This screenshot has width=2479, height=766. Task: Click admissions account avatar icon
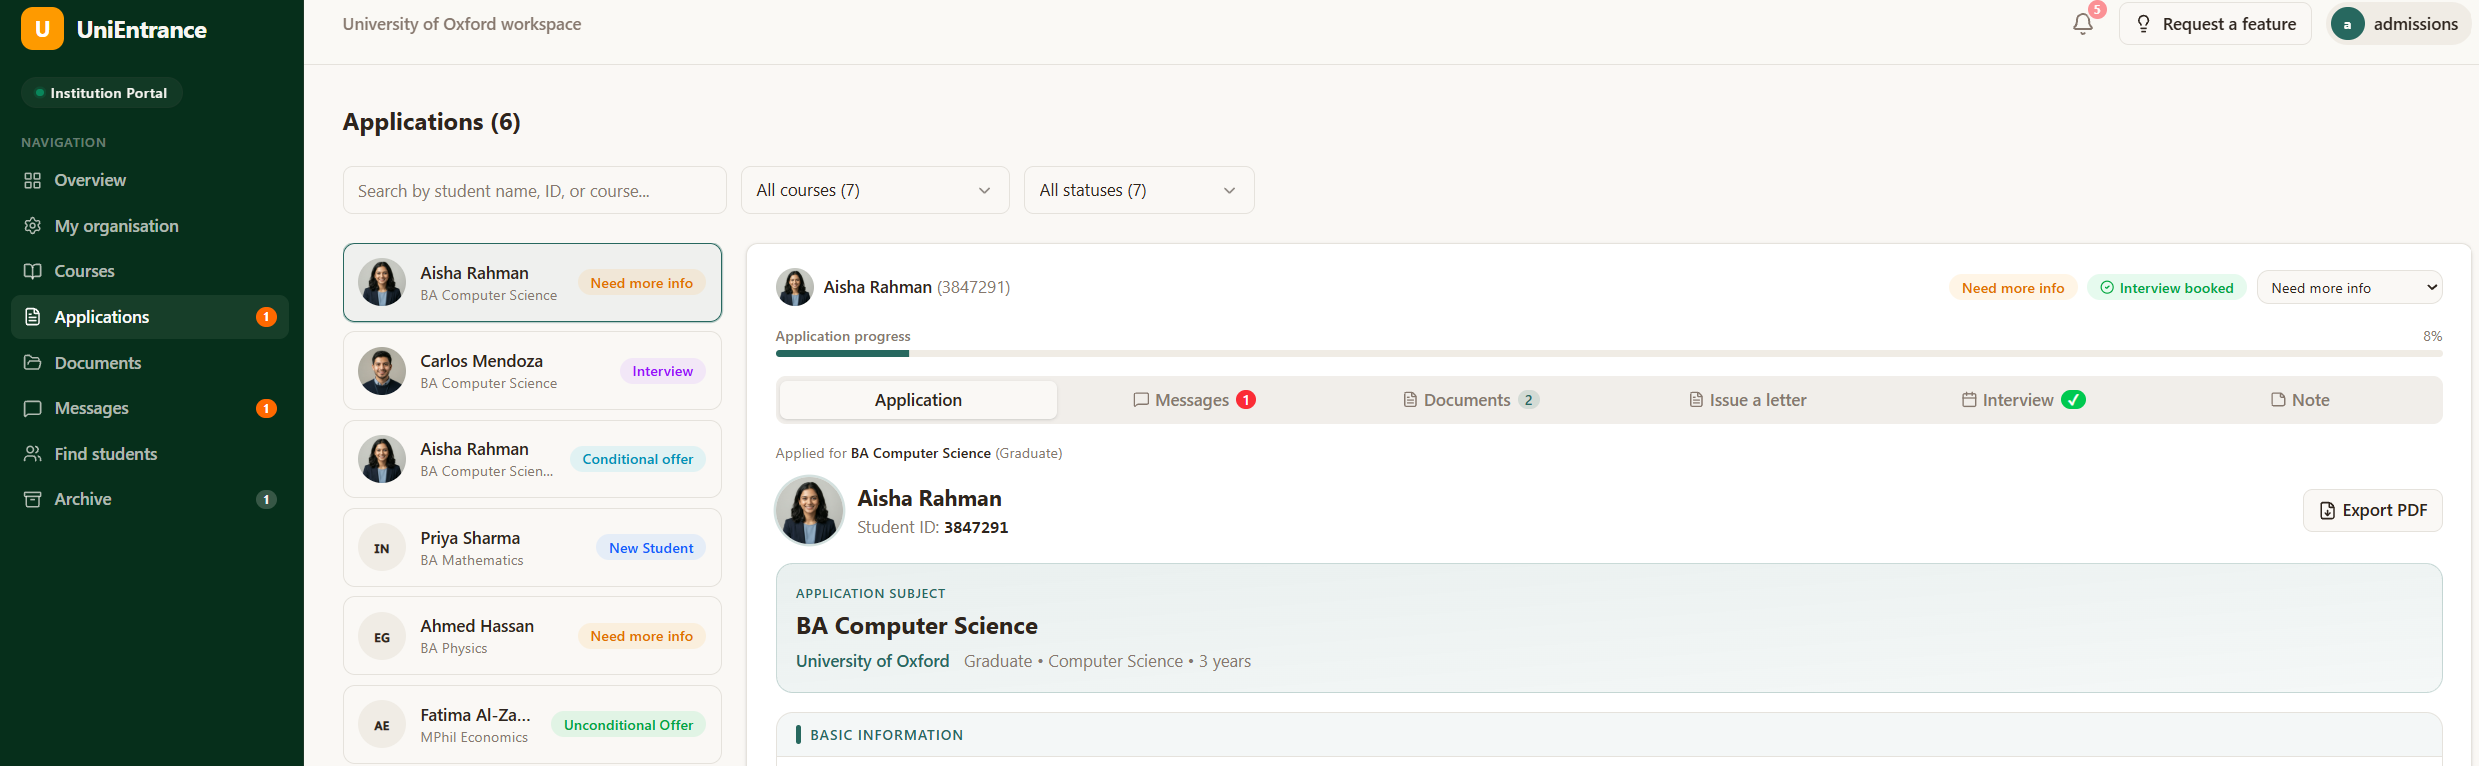2347,24
